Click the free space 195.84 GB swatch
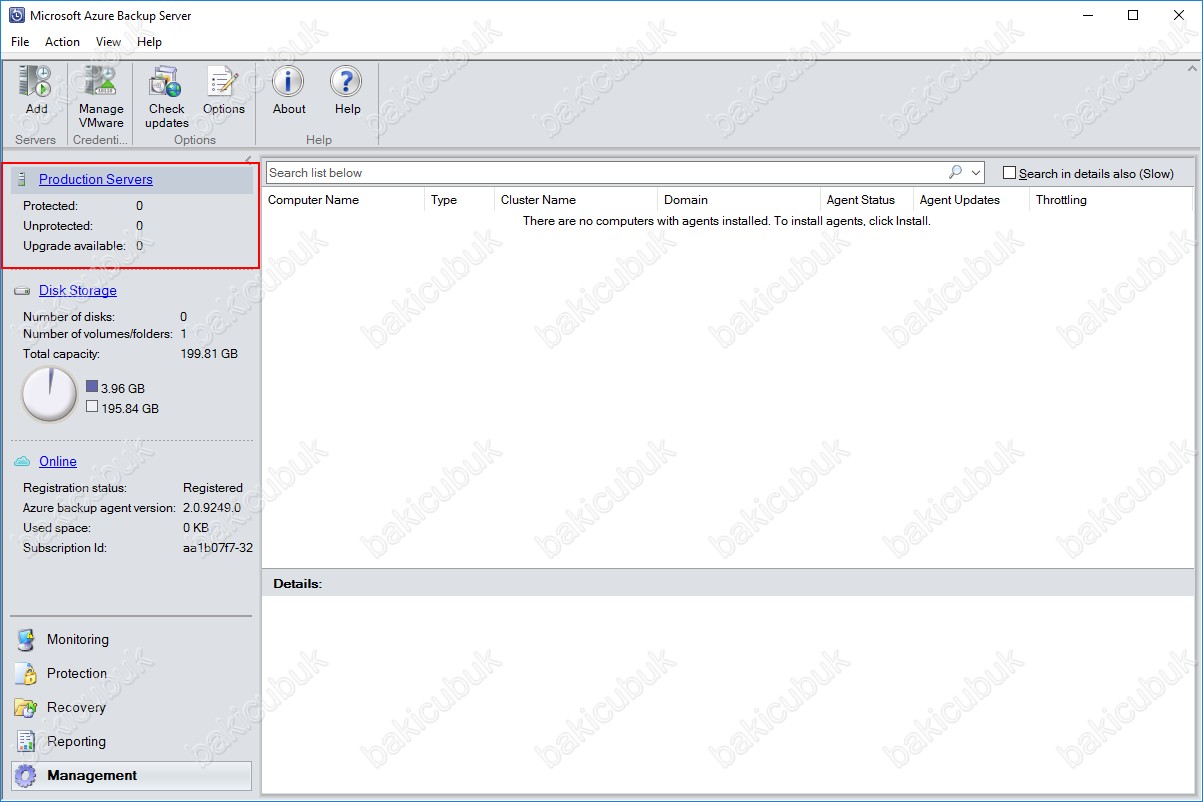Image resolution: width=1203 pixels, height=802 pixels. coord(92,407)
